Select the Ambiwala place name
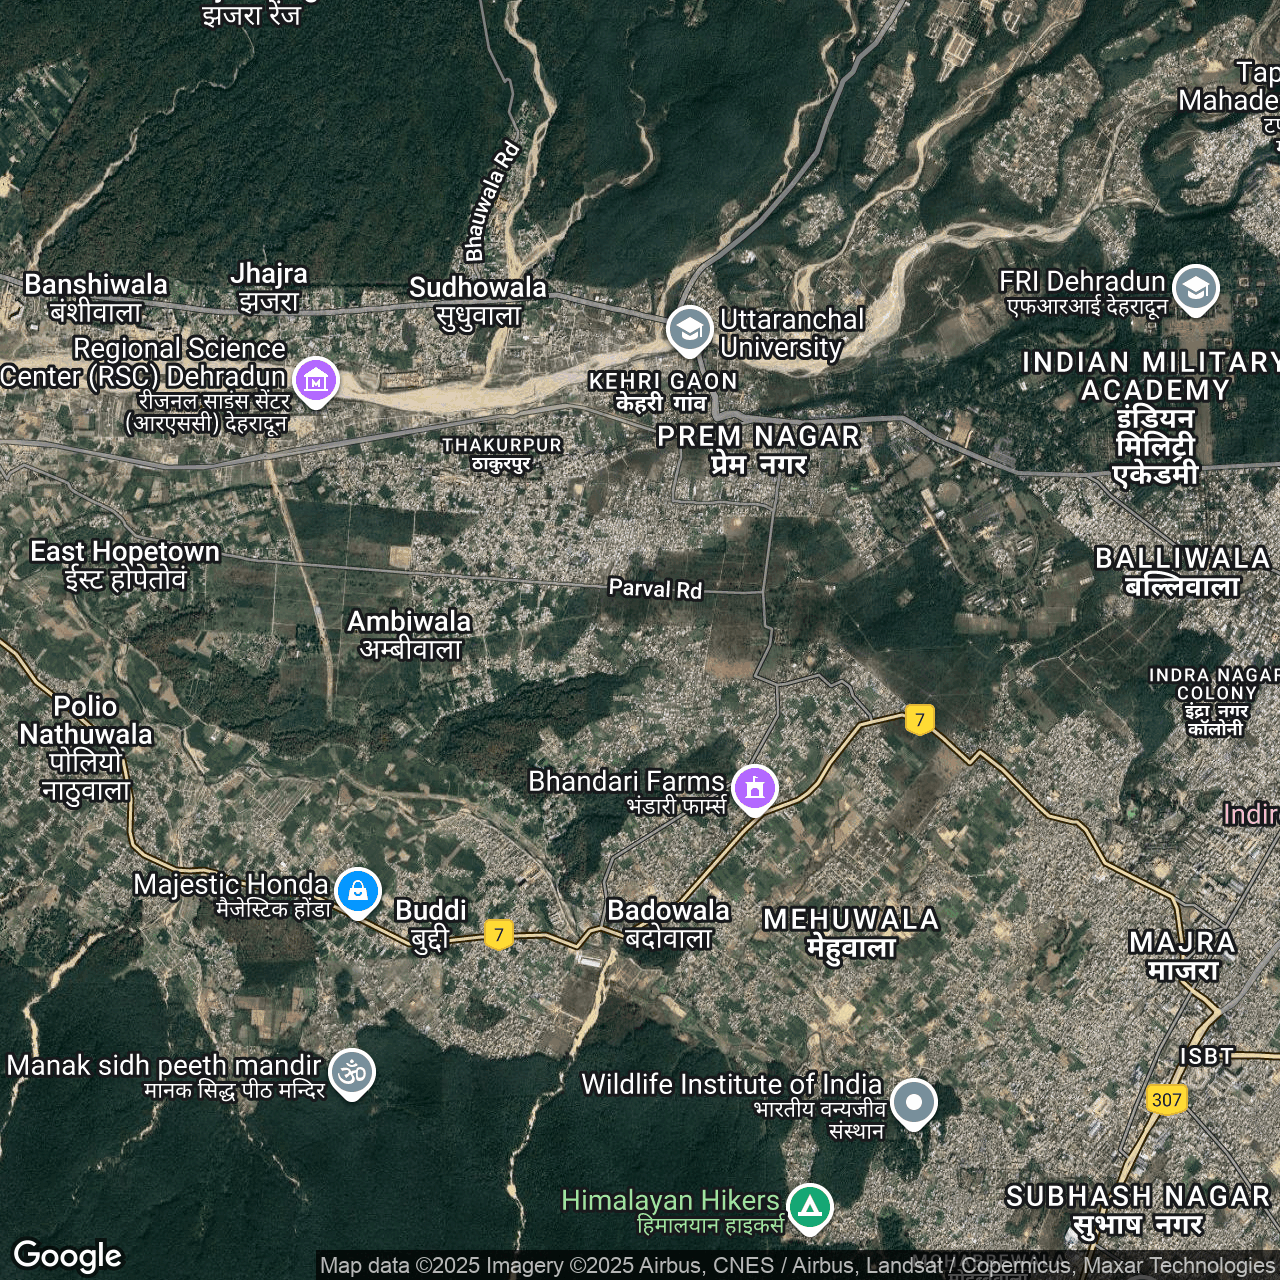Image resolution: width=1280 pixels, height=1280 pixels. click(409, 634)
